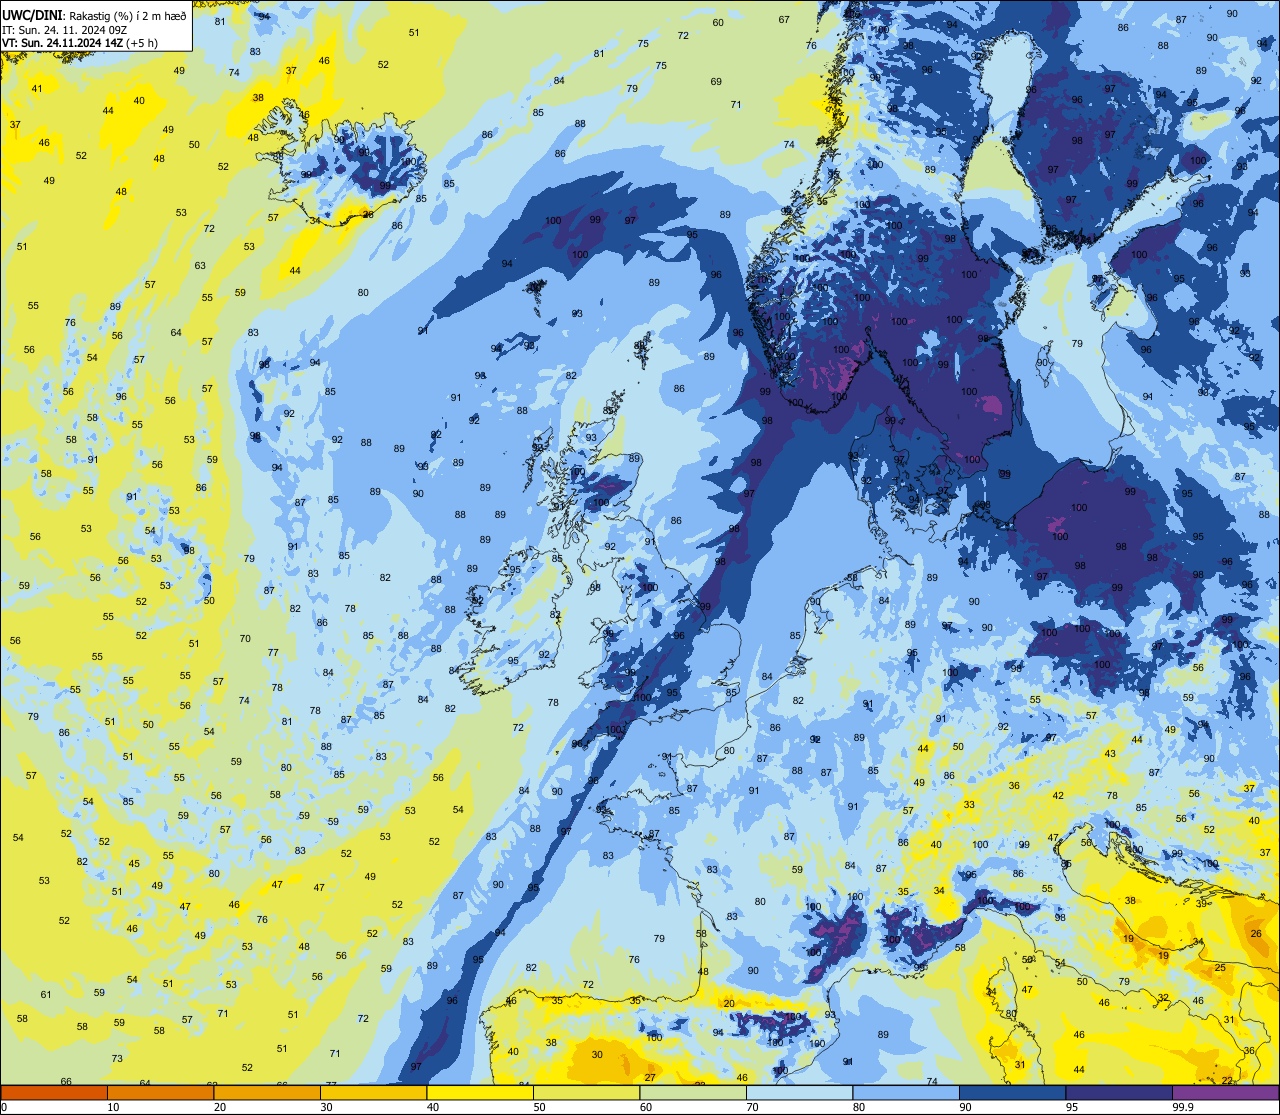Click the 60–70 pale green legend swatch
The image size is (1280, 1115).
click(x=693, y=1092)
